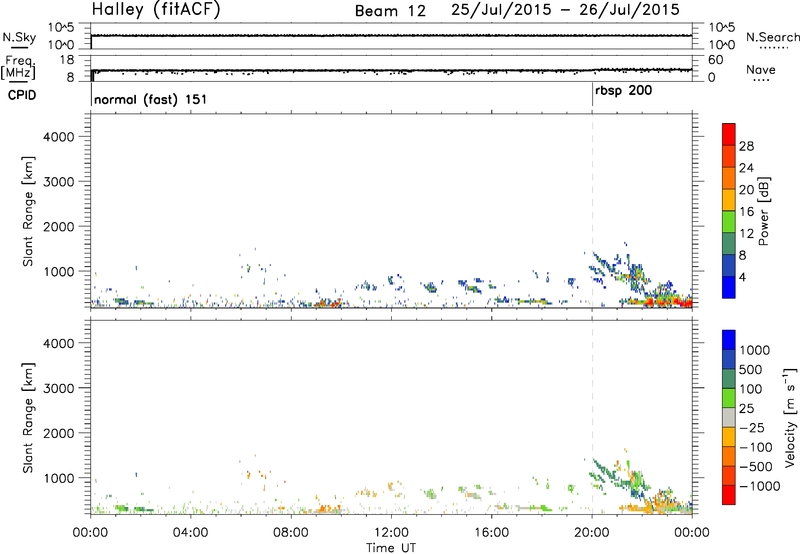Click the "20:00" time axis tick label
The image size is (800, 554).
[592, 533]
